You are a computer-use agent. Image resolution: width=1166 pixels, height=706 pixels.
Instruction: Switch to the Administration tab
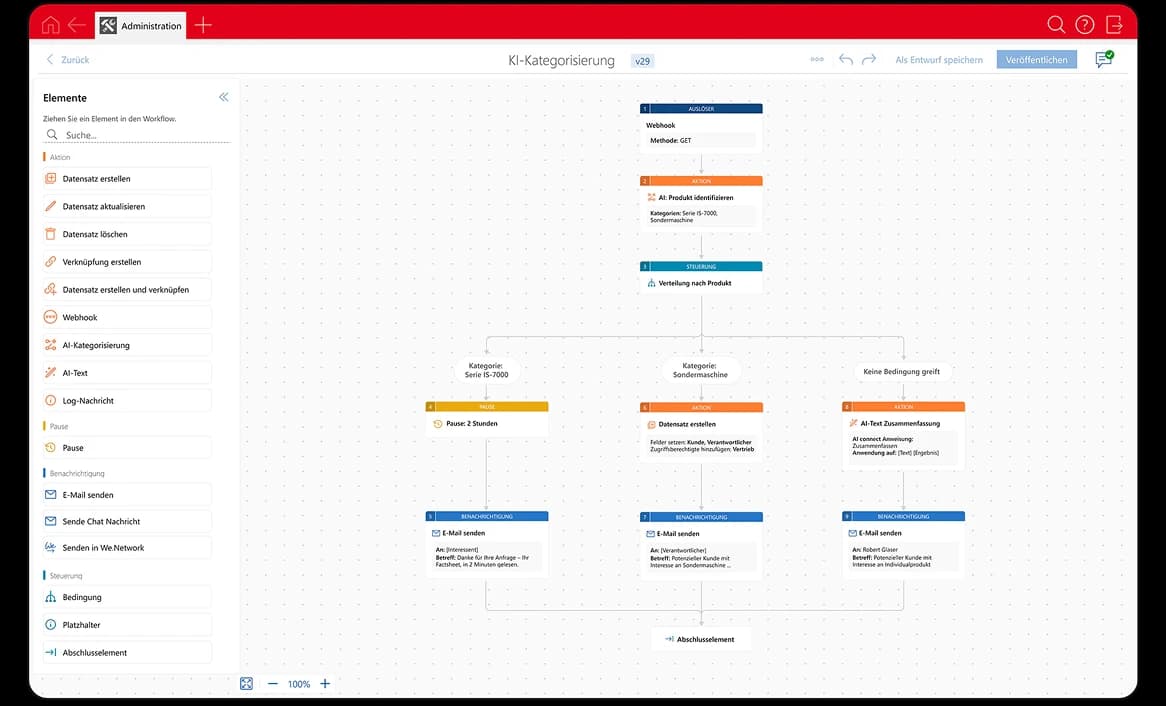[x=140, y=24]
